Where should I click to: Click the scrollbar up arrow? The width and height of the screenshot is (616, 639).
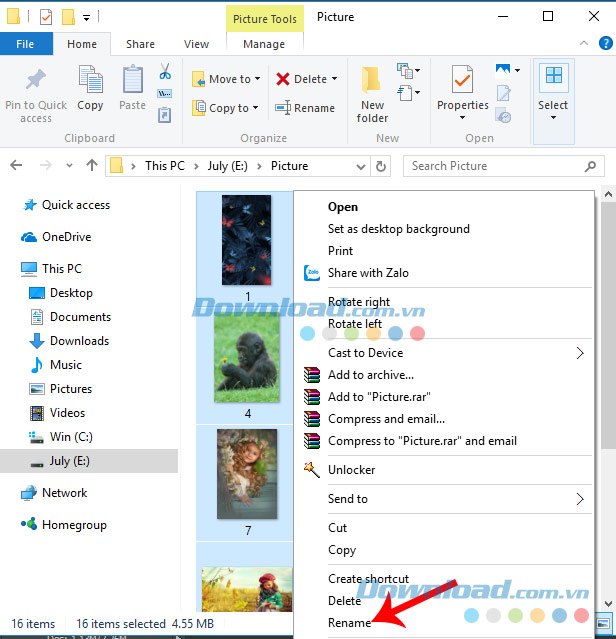608,194
